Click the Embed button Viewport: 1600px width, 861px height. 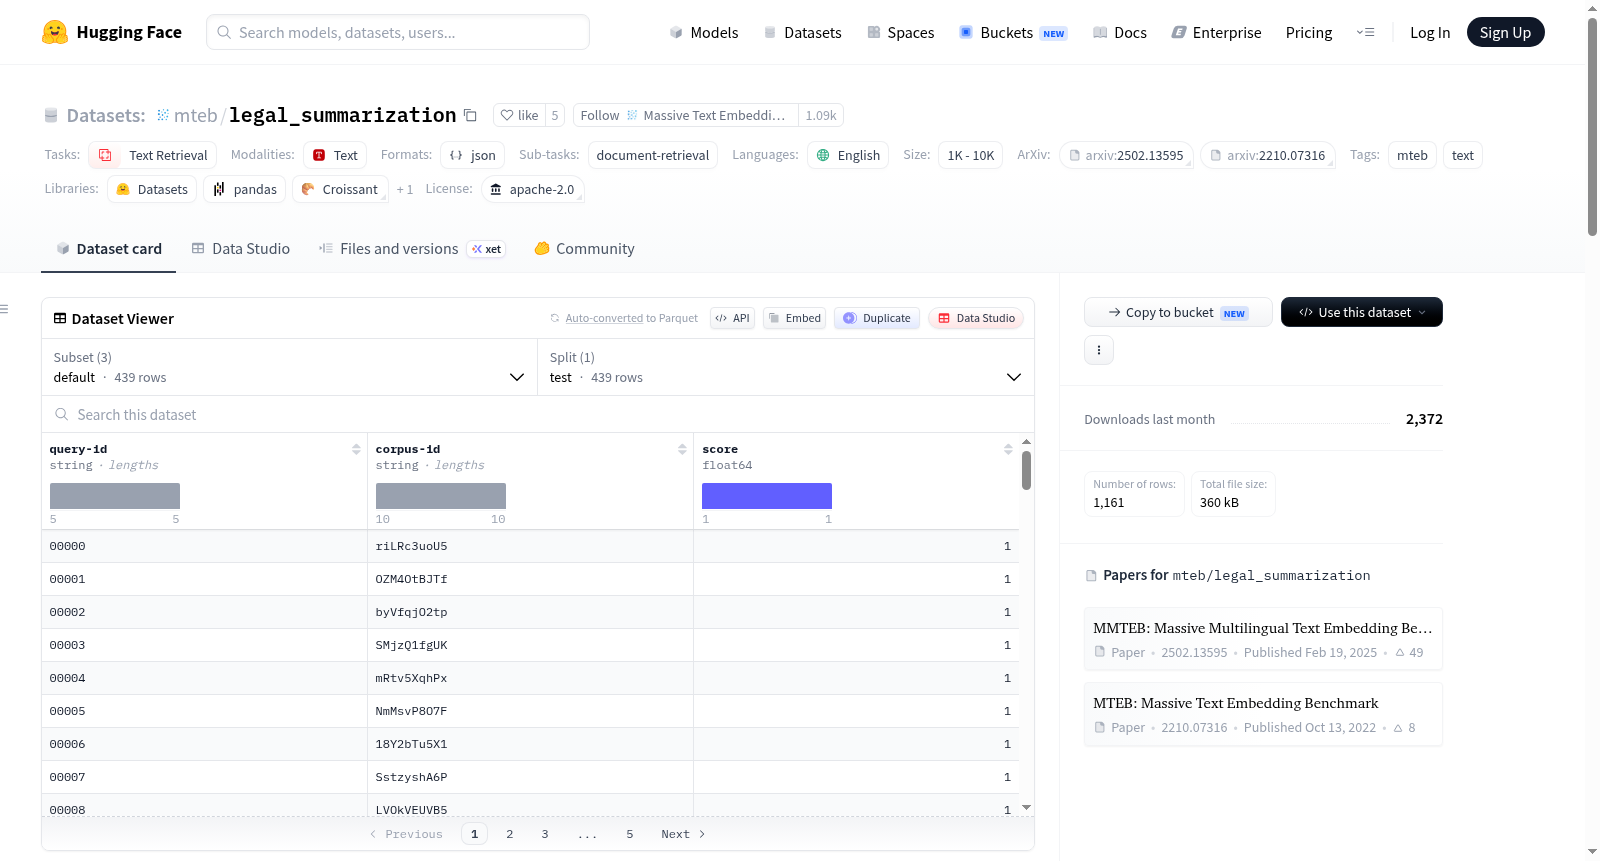tap(795, 318)
